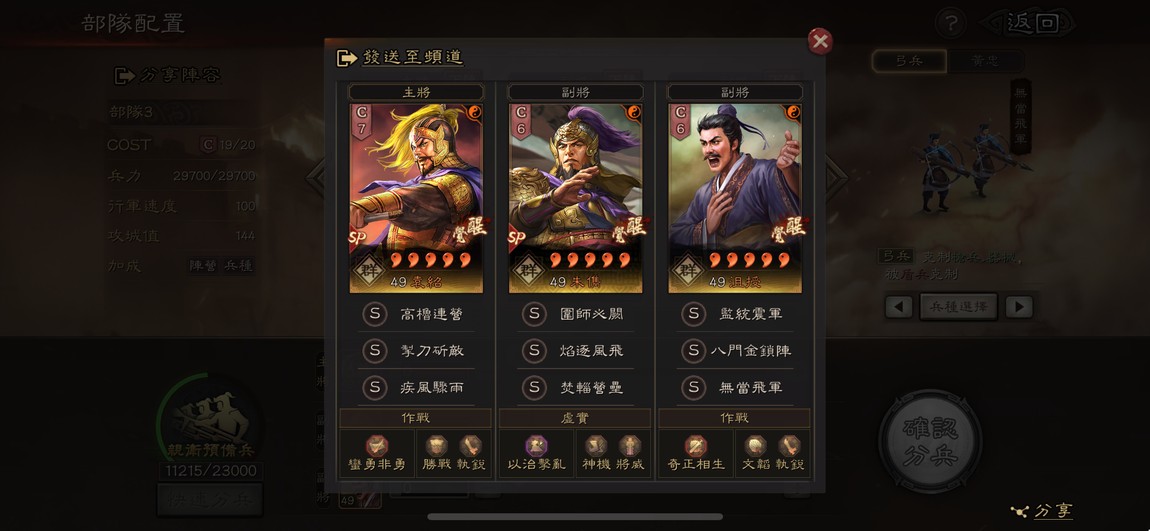Screen dimensions: 1150x531
Task: Select the 奇正相生 tactic icon
Action: pos(695,445)
